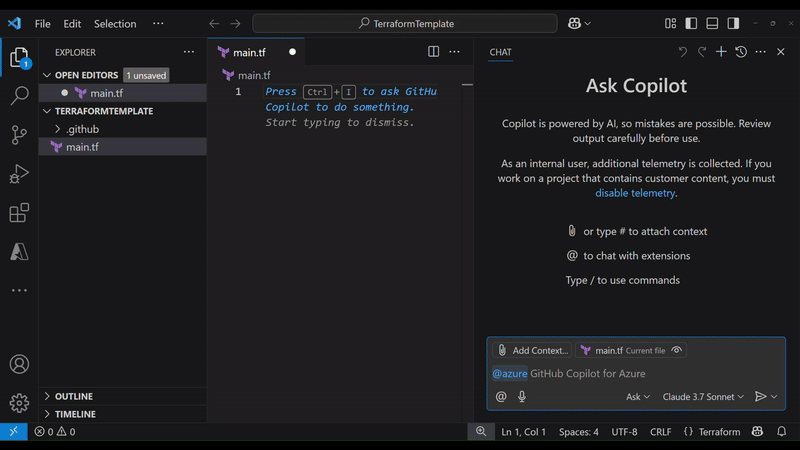Viewport: 800px width, 450px height.
Task: Start a new chat
Action: (721, 52)
